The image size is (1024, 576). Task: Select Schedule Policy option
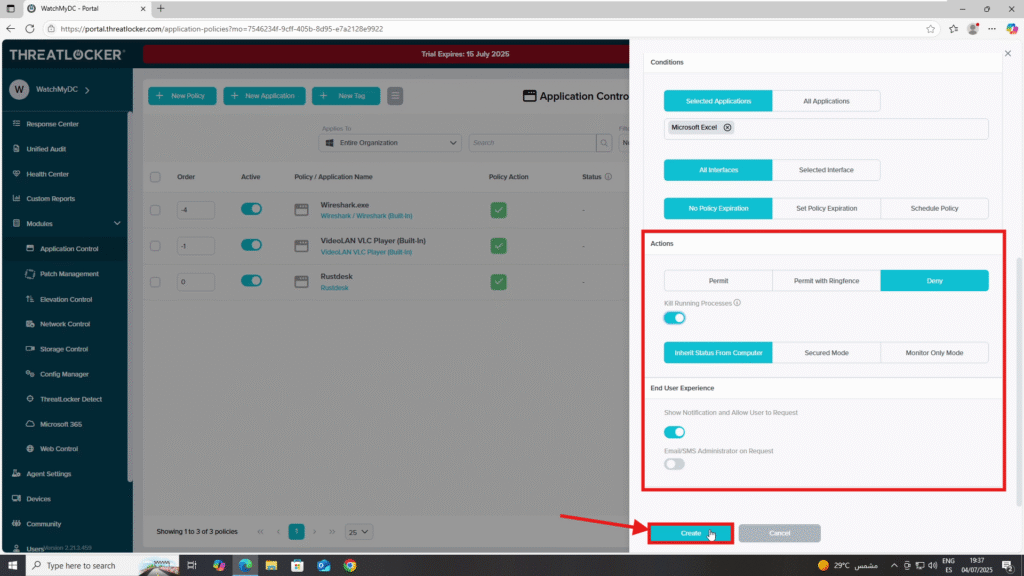click(935, 208)
